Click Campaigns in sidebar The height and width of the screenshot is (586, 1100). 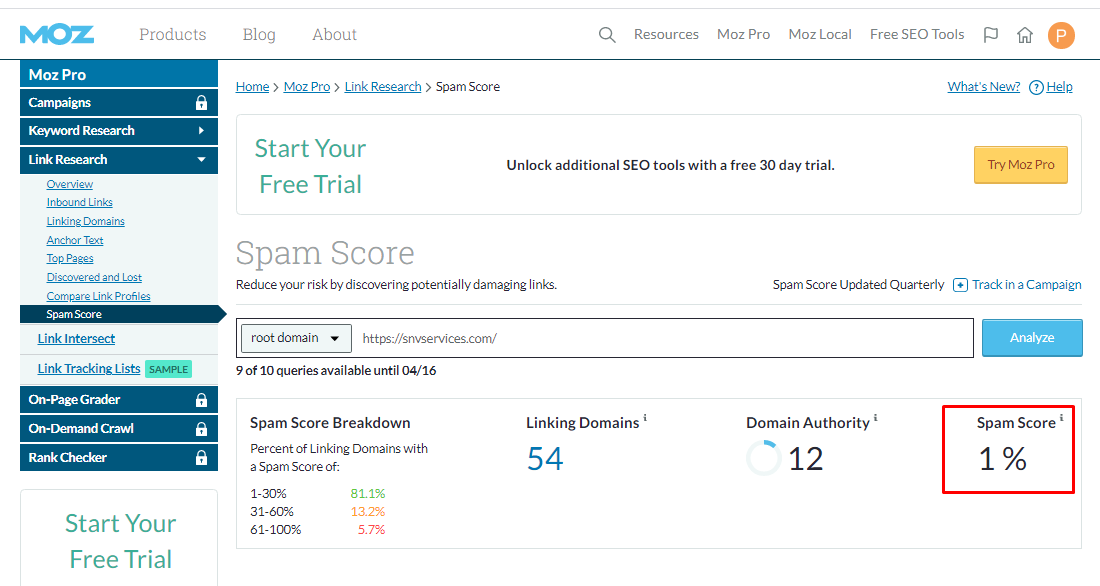click(x=119, y=102)
